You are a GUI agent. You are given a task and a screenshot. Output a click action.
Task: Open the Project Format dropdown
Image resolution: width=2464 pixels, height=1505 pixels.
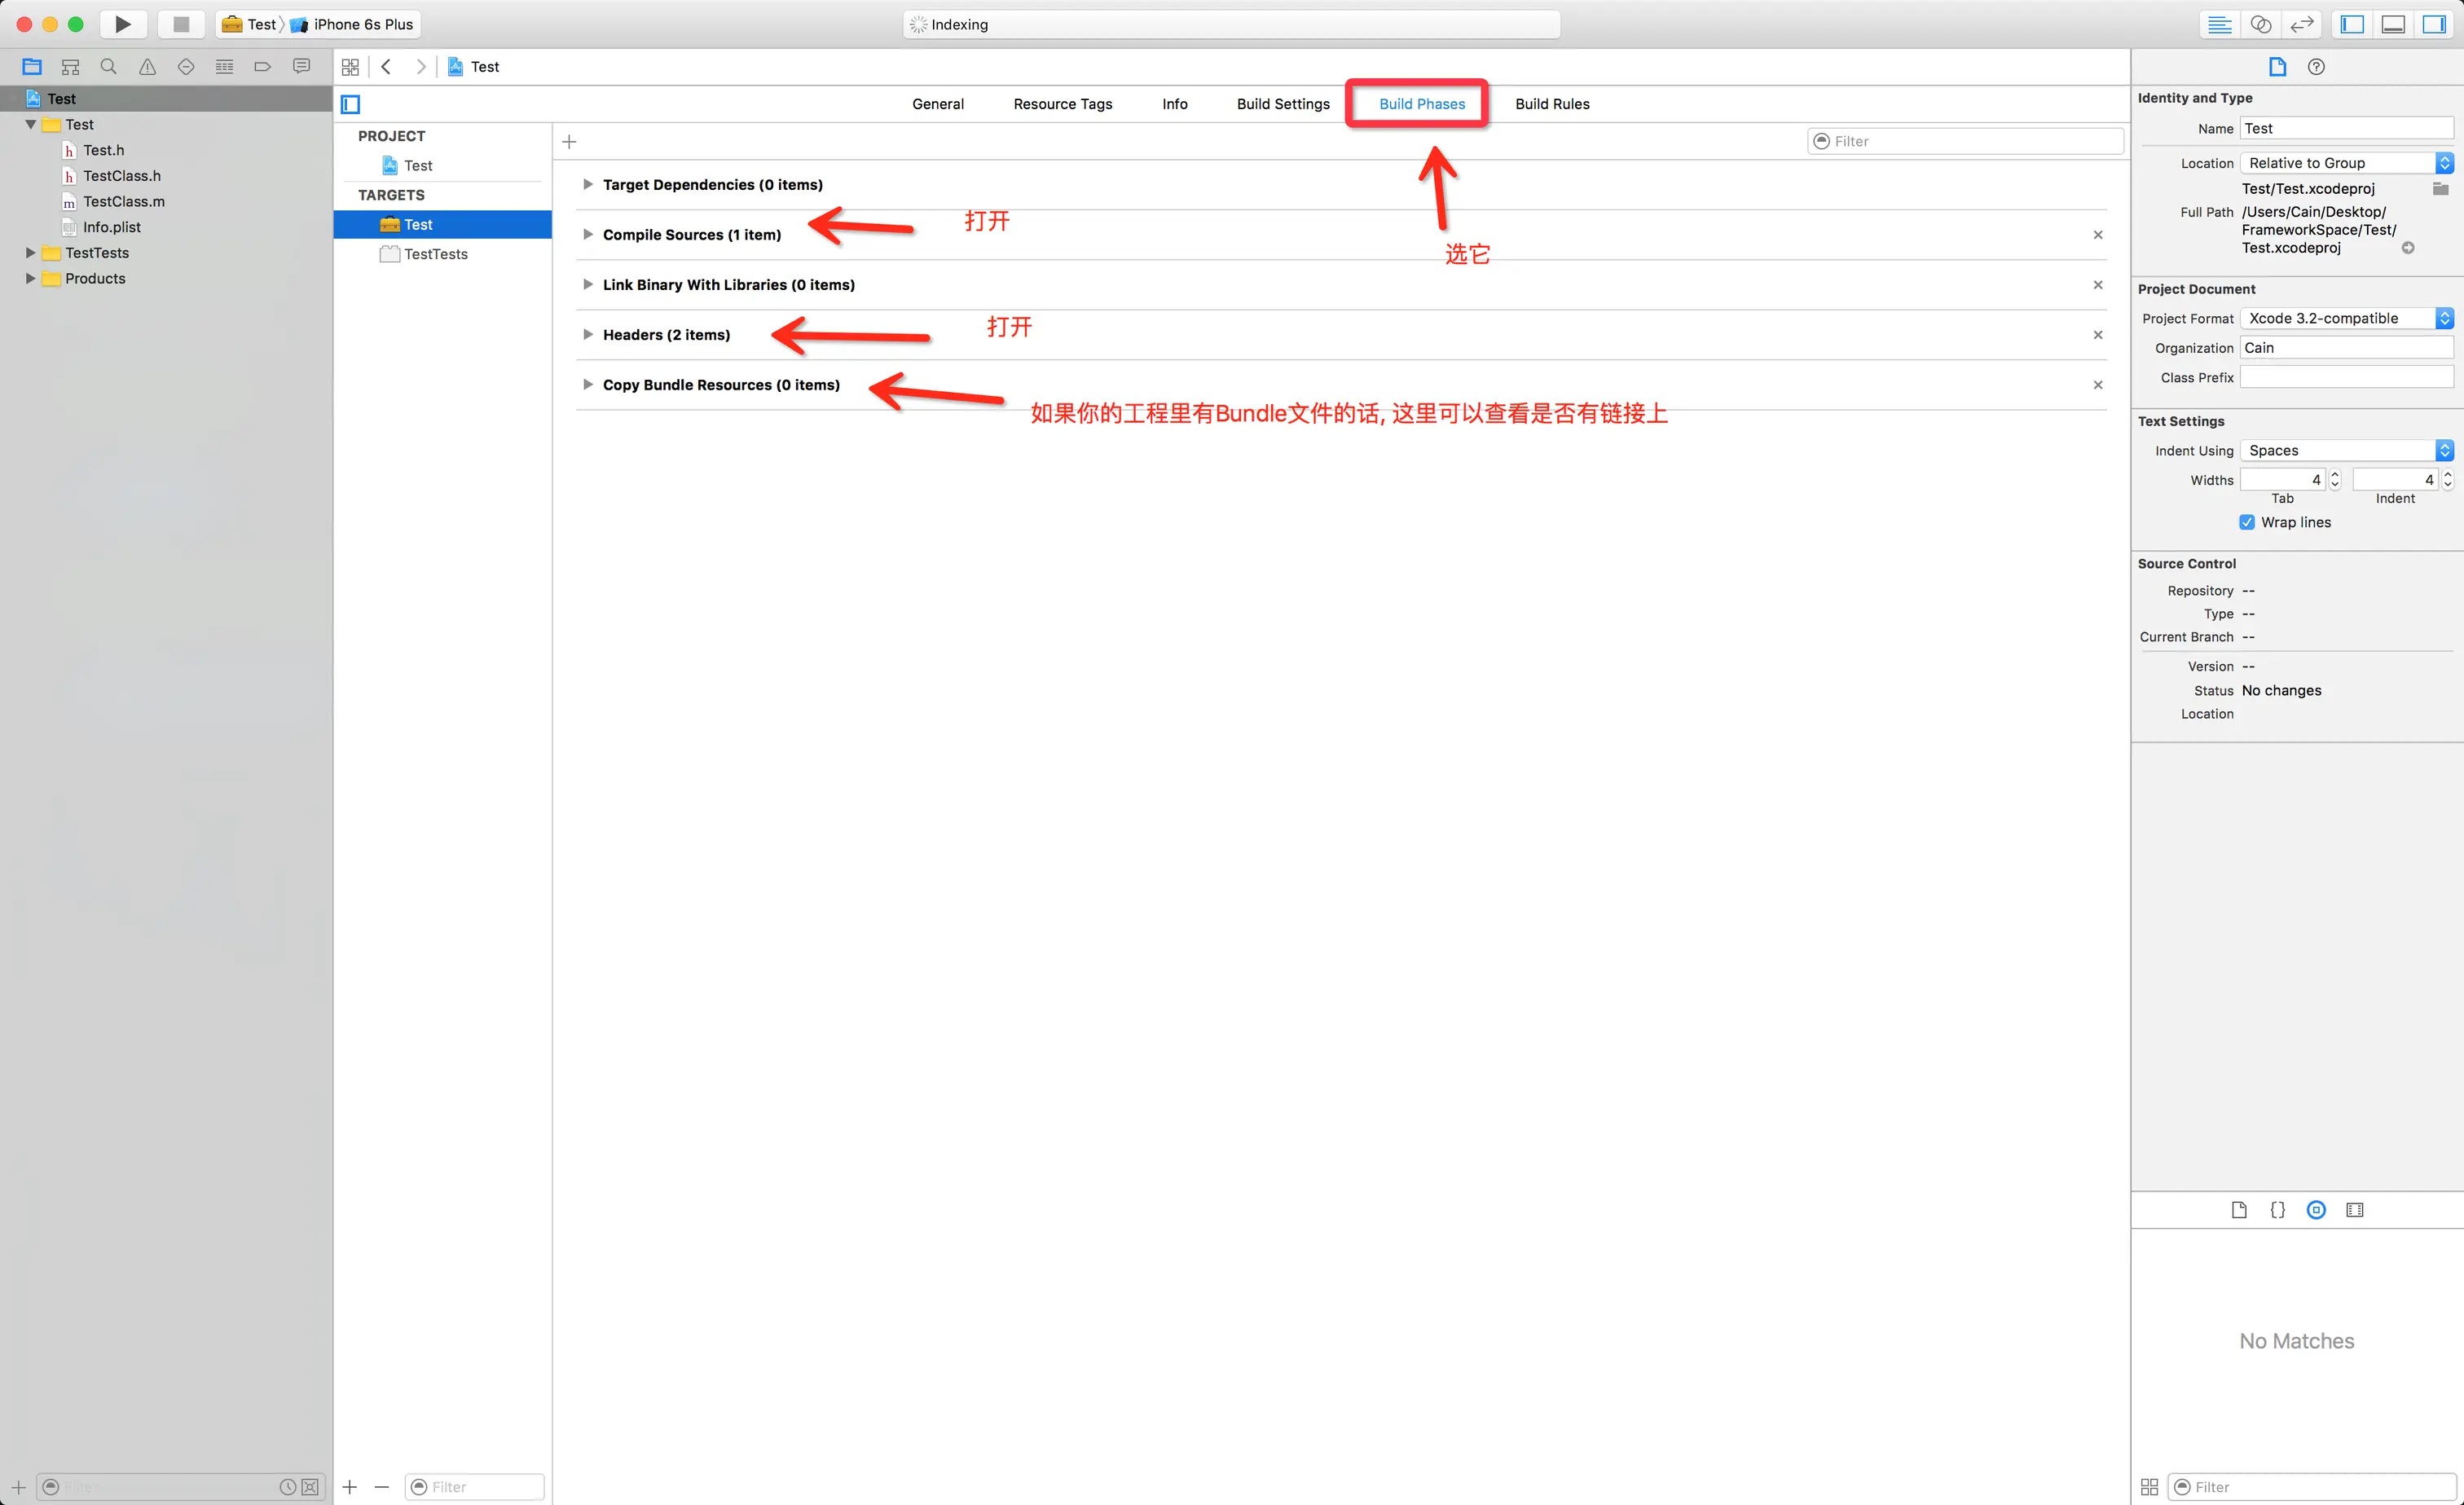[x=2346, y=318]
